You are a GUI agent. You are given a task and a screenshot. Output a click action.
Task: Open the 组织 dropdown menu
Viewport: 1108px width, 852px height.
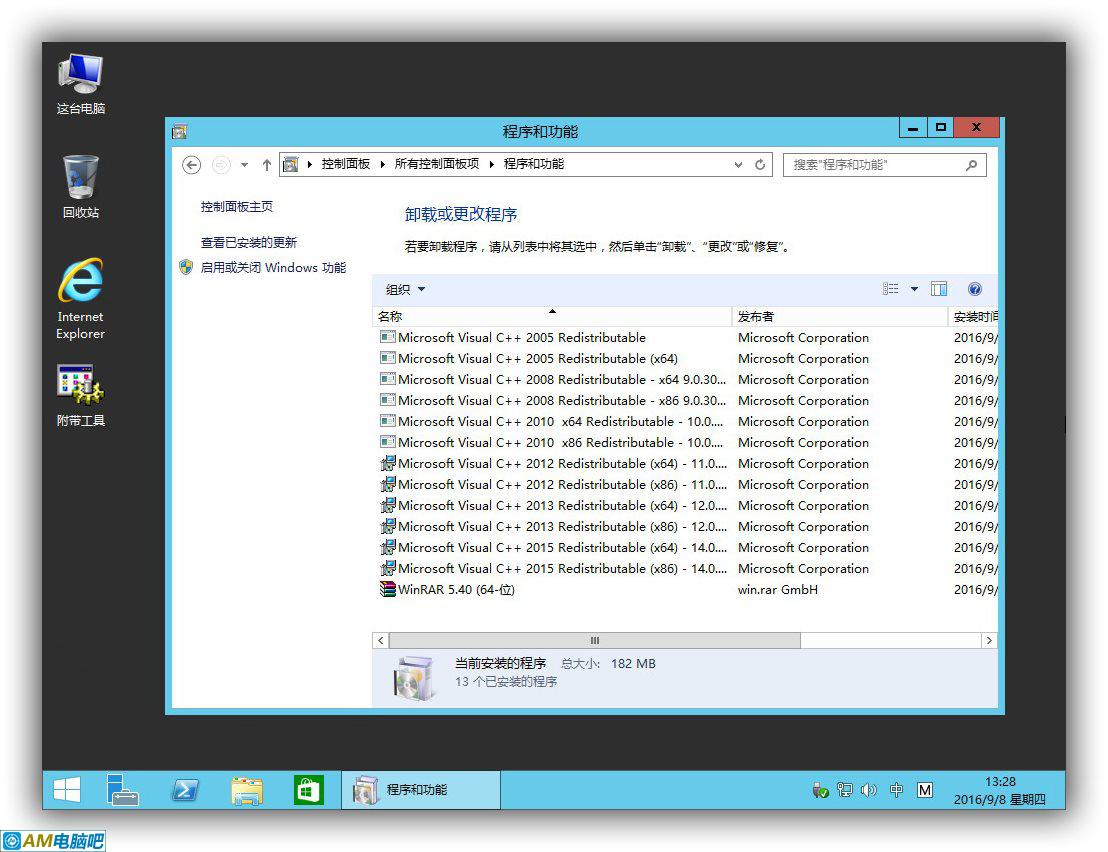pyautogui.click(x=406, y=290)
